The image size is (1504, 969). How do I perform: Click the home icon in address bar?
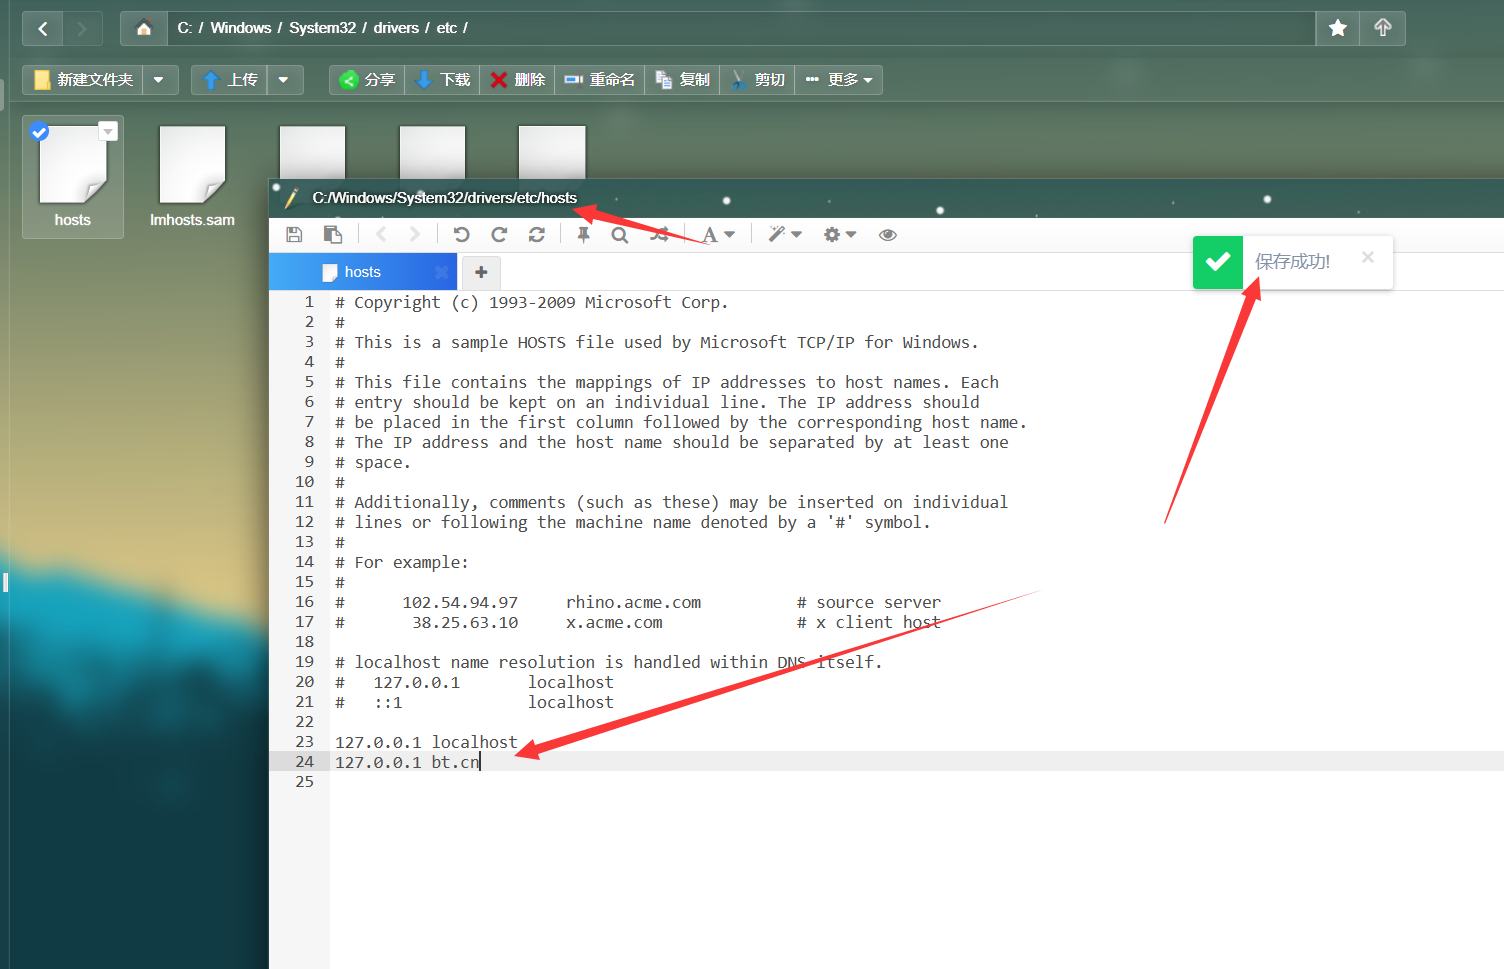tap(144, 28)
